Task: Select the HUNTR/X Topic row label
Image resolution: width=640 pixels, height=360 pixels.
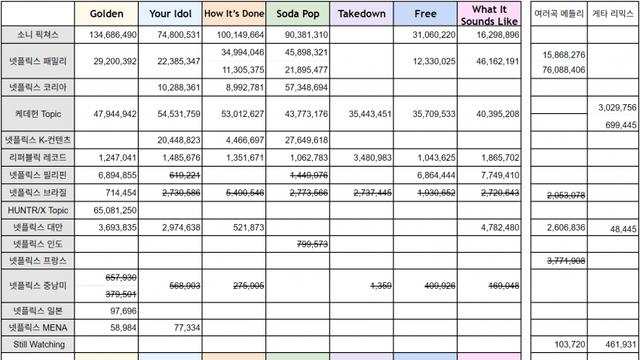Action: 38,210
